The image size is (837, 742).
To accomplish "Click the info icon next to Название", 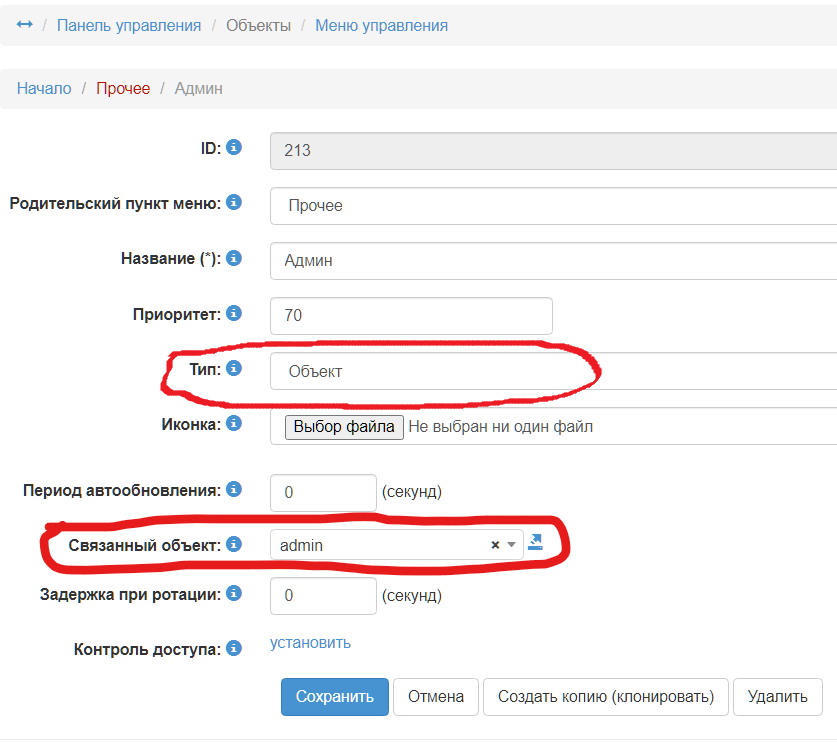I will click(x=234, y=258).
